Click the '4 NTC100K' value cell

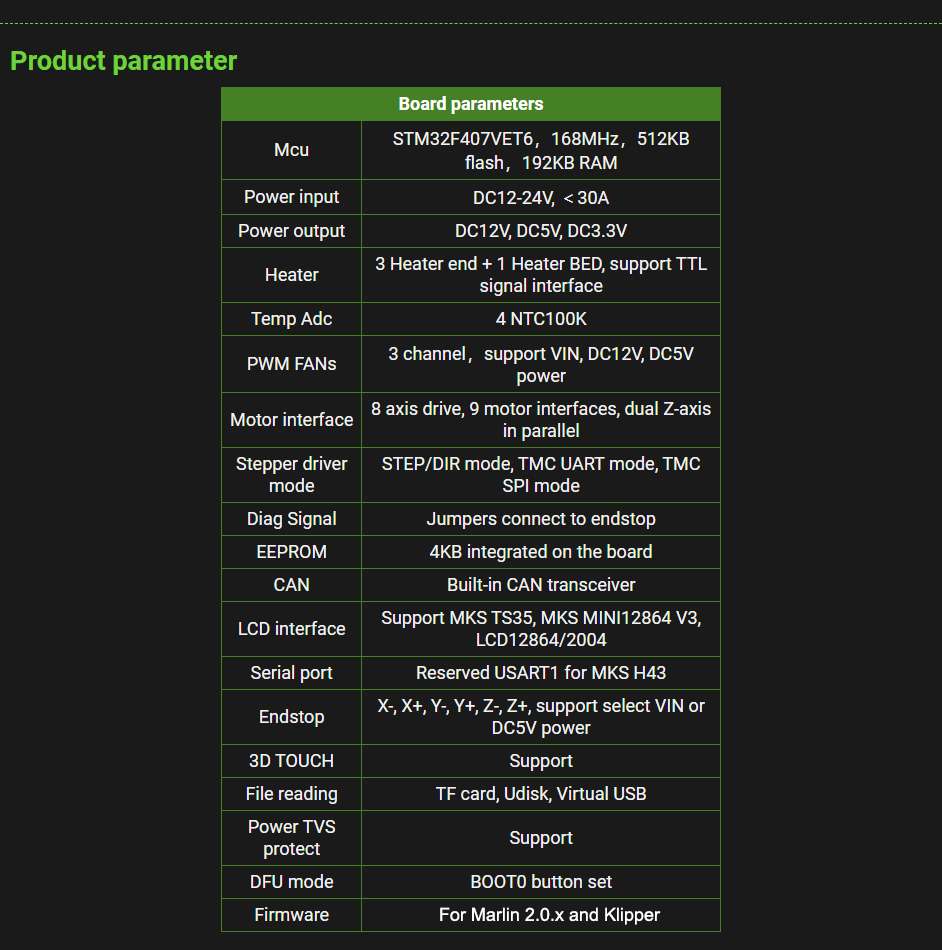(541, 319)
